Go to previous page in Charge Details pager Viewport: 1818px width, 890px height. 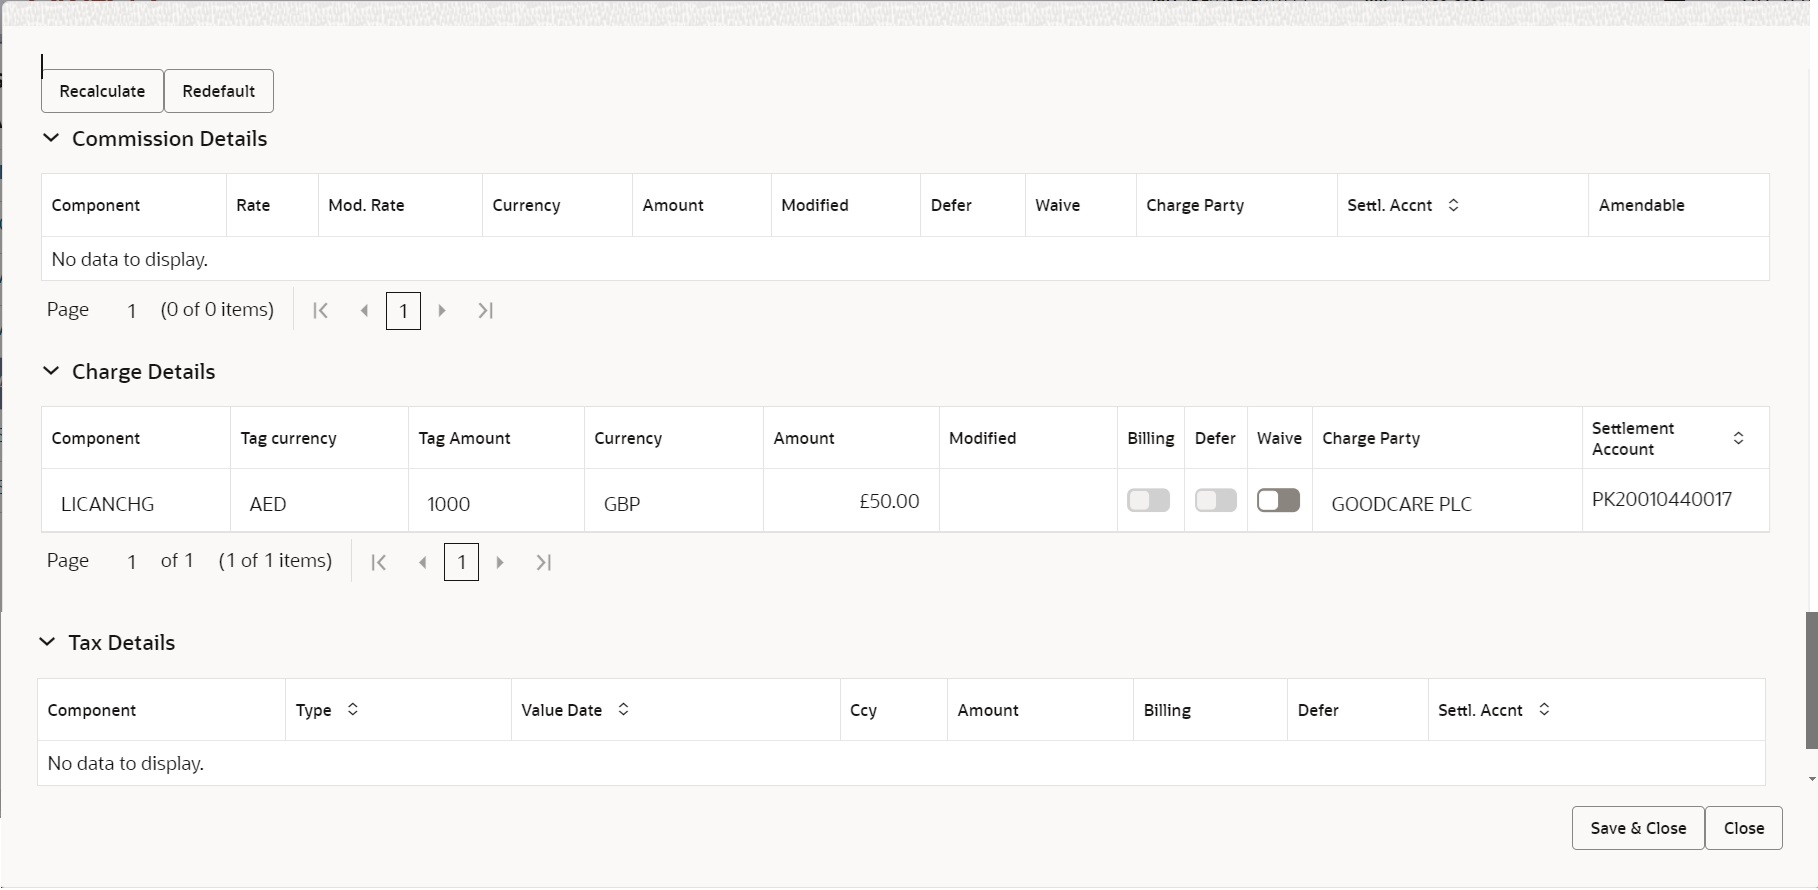click(x=422, y=562)
